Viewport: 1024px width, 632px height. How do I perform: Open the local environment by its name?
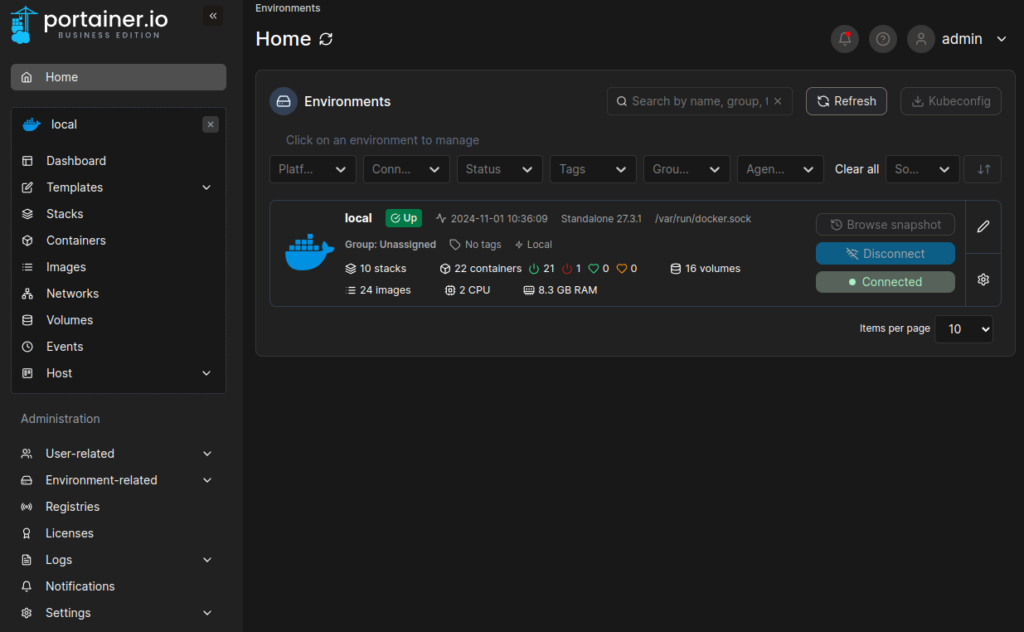(x=359, y=218)
